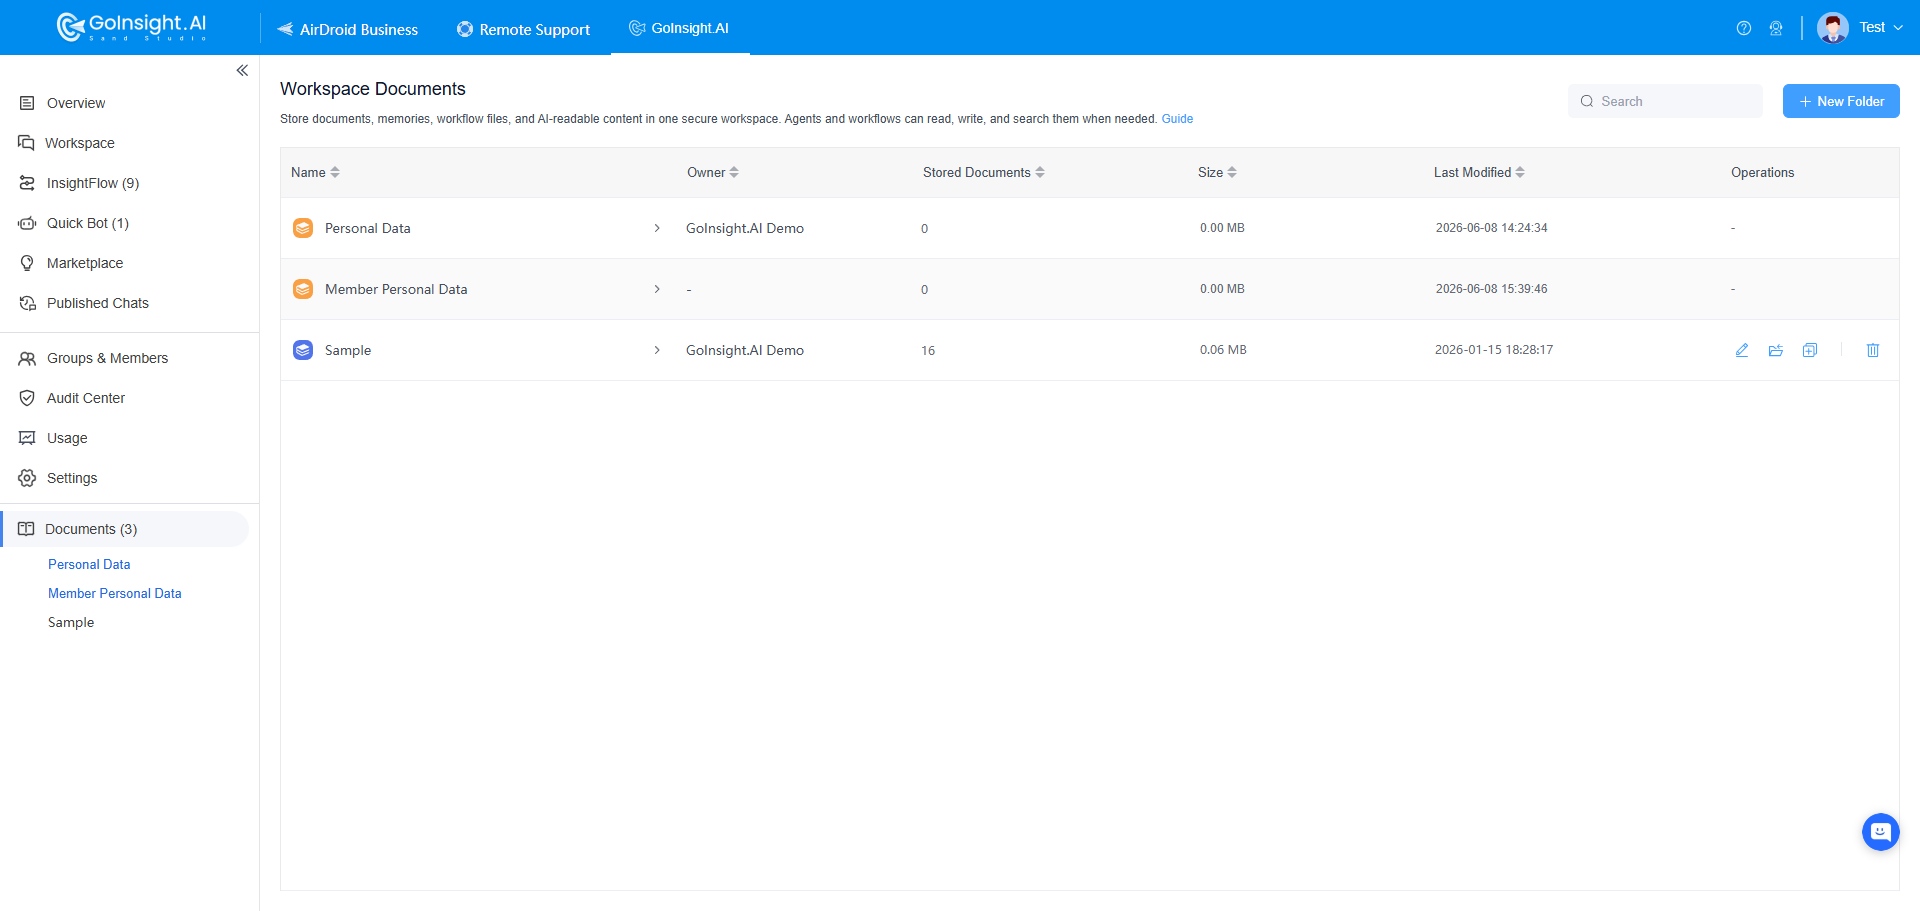Viewport: 1920px width, 911px height.
Task: Focus the Search input field
Action: (x=1665, y=101)
